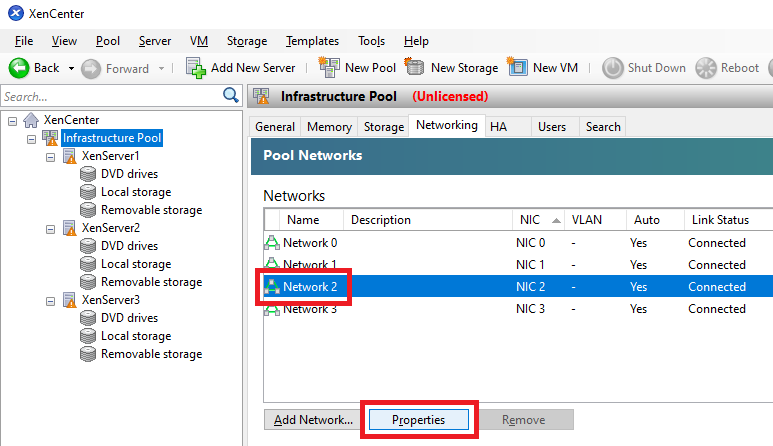Viewport: 773px width, 446px height.
Task: Collapse the XenServer3 tree node
Action: tap(50, 300)
